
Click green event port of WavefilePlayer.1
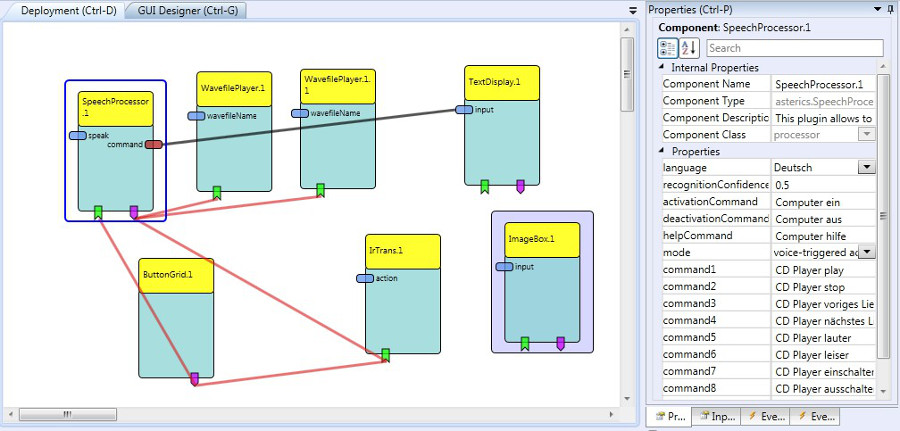tap(216, 192)
